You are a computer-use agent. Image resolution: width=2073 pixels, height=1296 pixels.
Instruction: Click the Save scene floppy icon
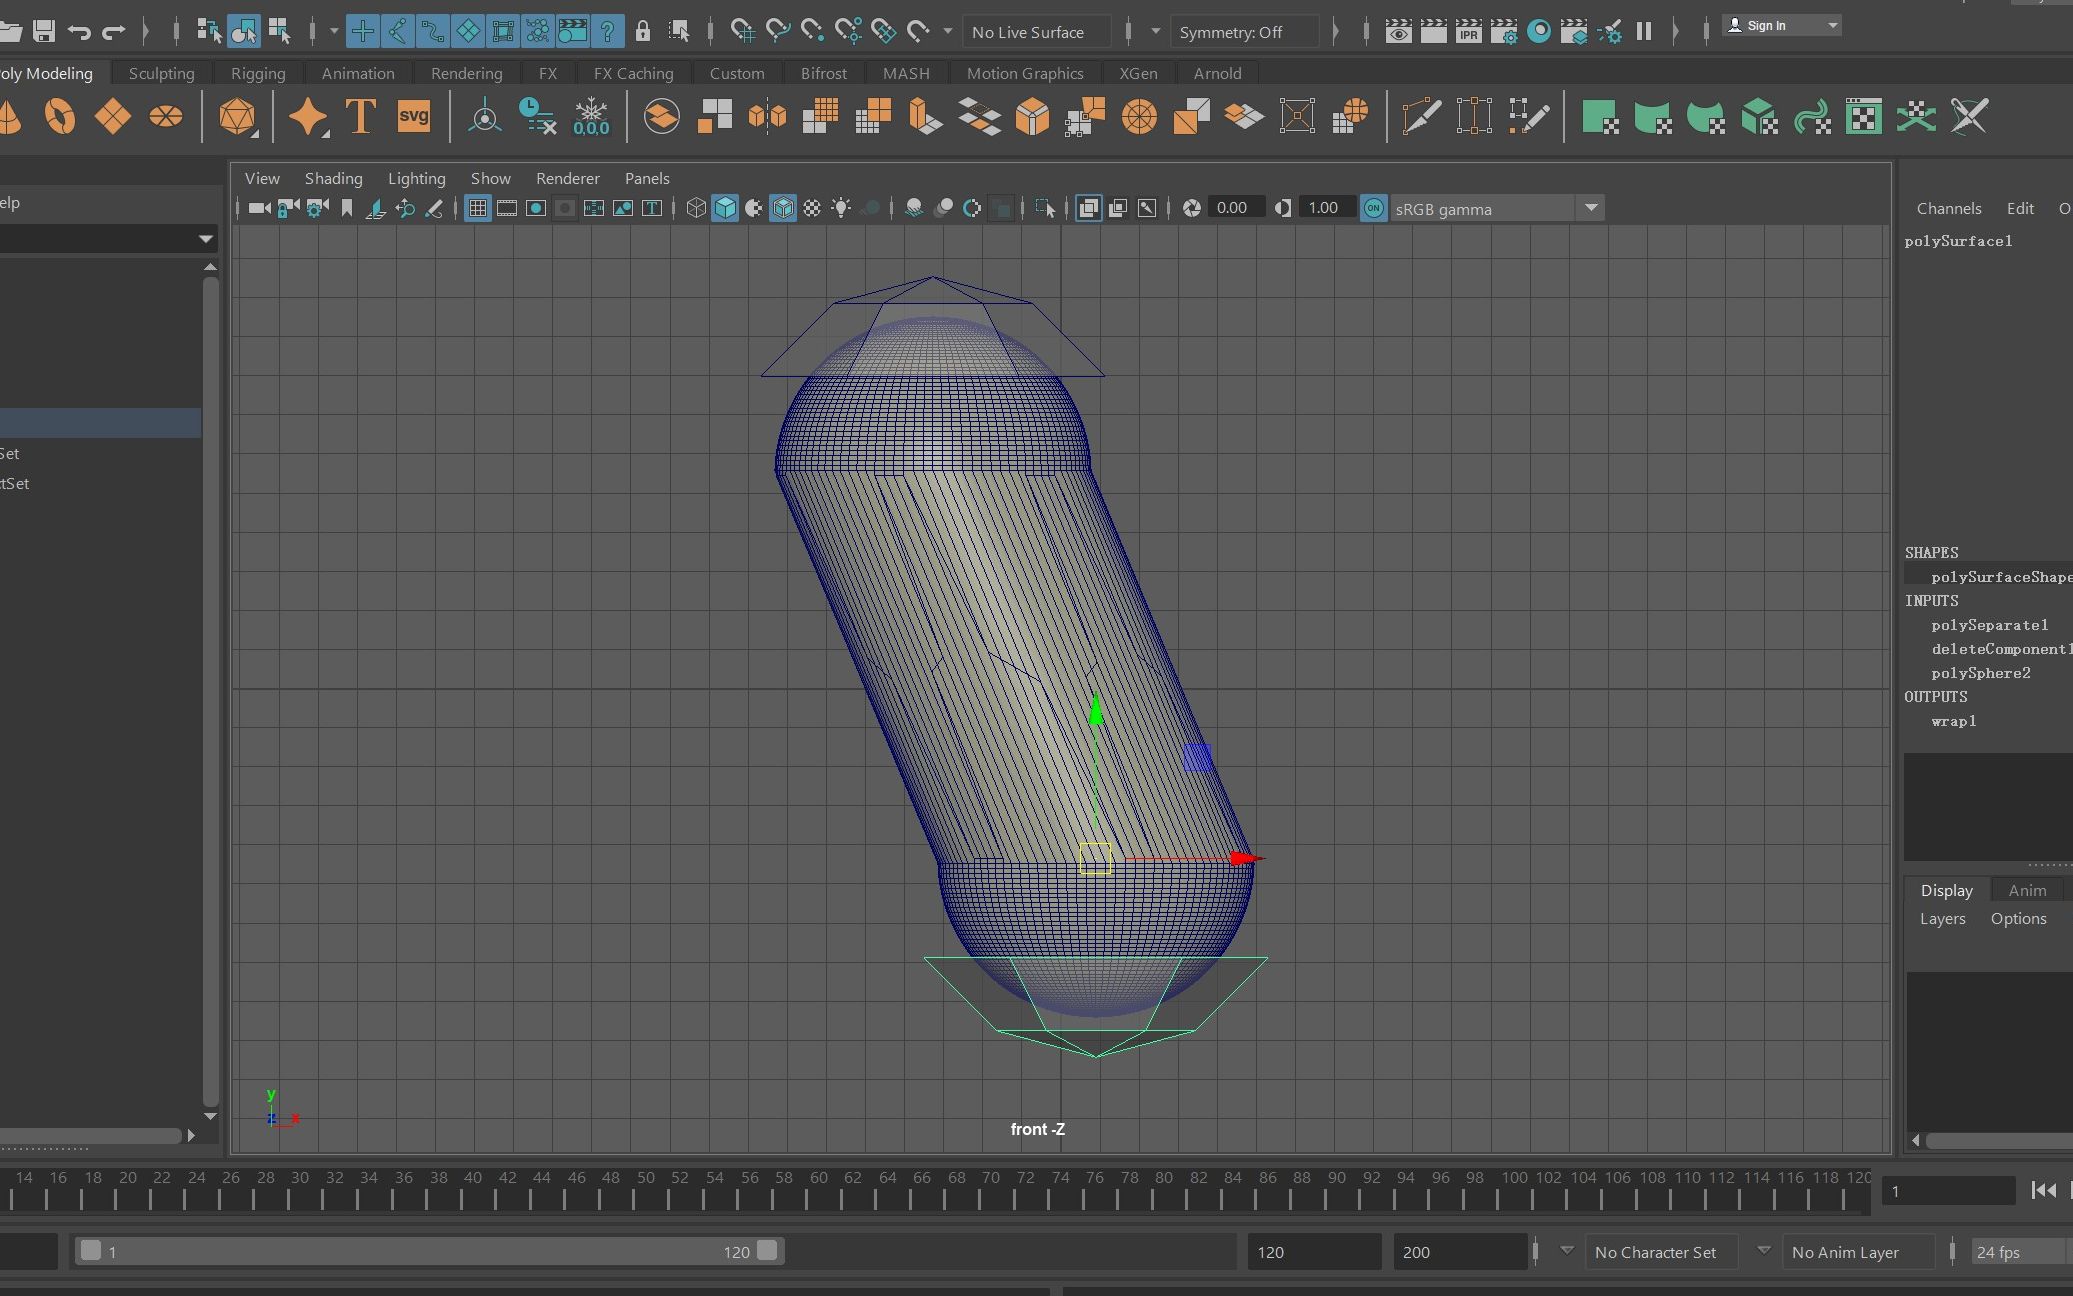[x=43, y=31]
